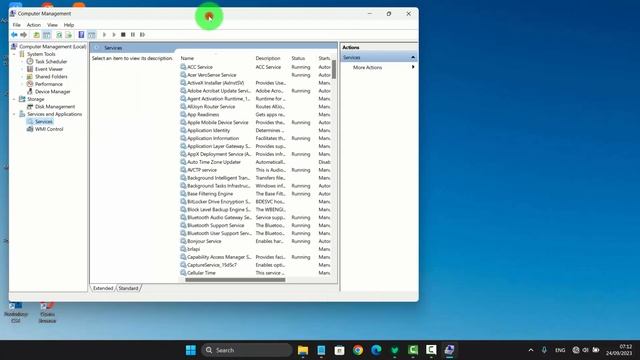Open the View menu

coord(52,25)
